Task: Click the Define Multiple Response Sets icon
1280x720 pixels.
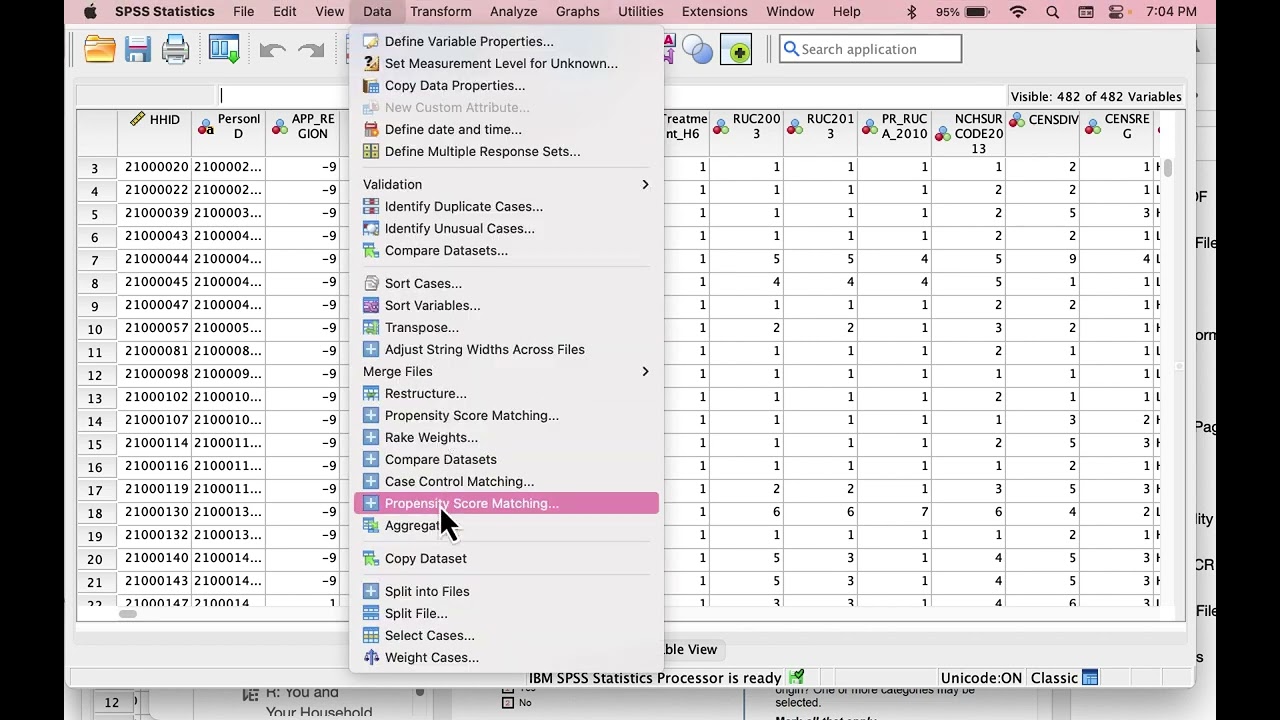Action: 371,151
